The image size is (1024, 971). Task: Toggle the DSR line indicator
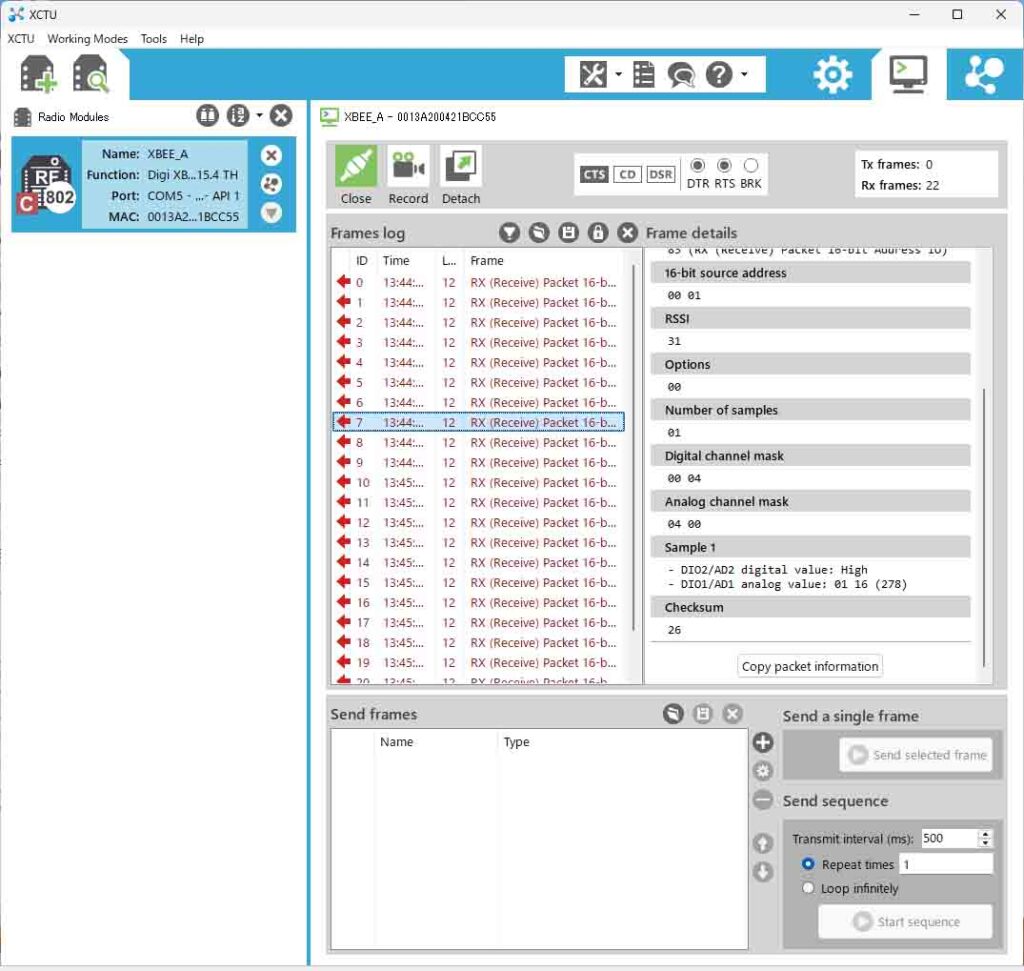pyautogui.click(x=660, y=174)
